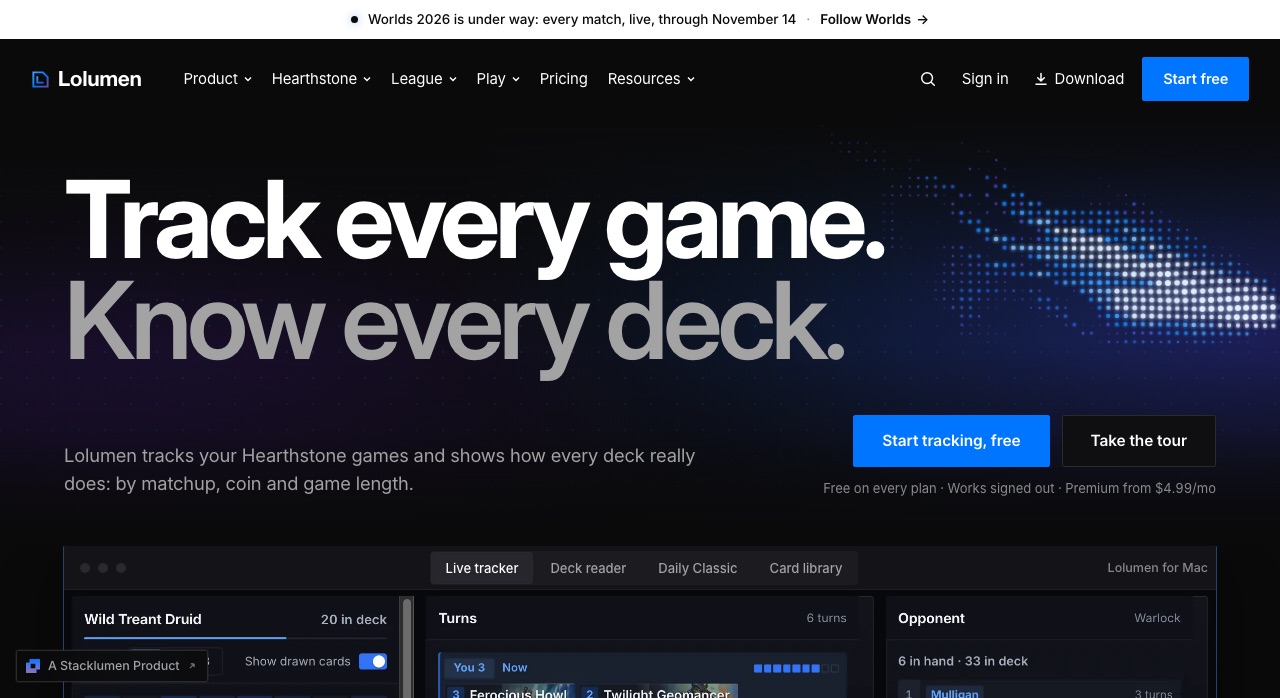Click '6 in hand · 33 in deck'
Viewport: 1280px width, 698px height.
pos(963,661)
